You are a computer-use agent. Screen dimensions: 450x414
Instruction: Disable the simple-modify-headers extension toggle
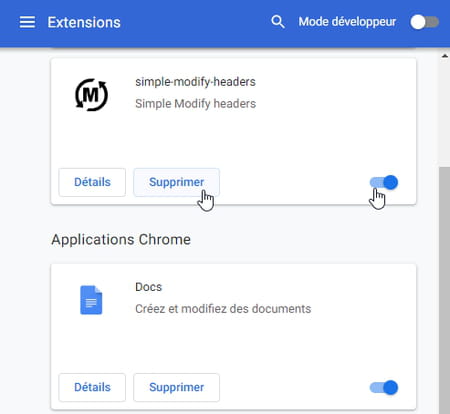(384, 182)
